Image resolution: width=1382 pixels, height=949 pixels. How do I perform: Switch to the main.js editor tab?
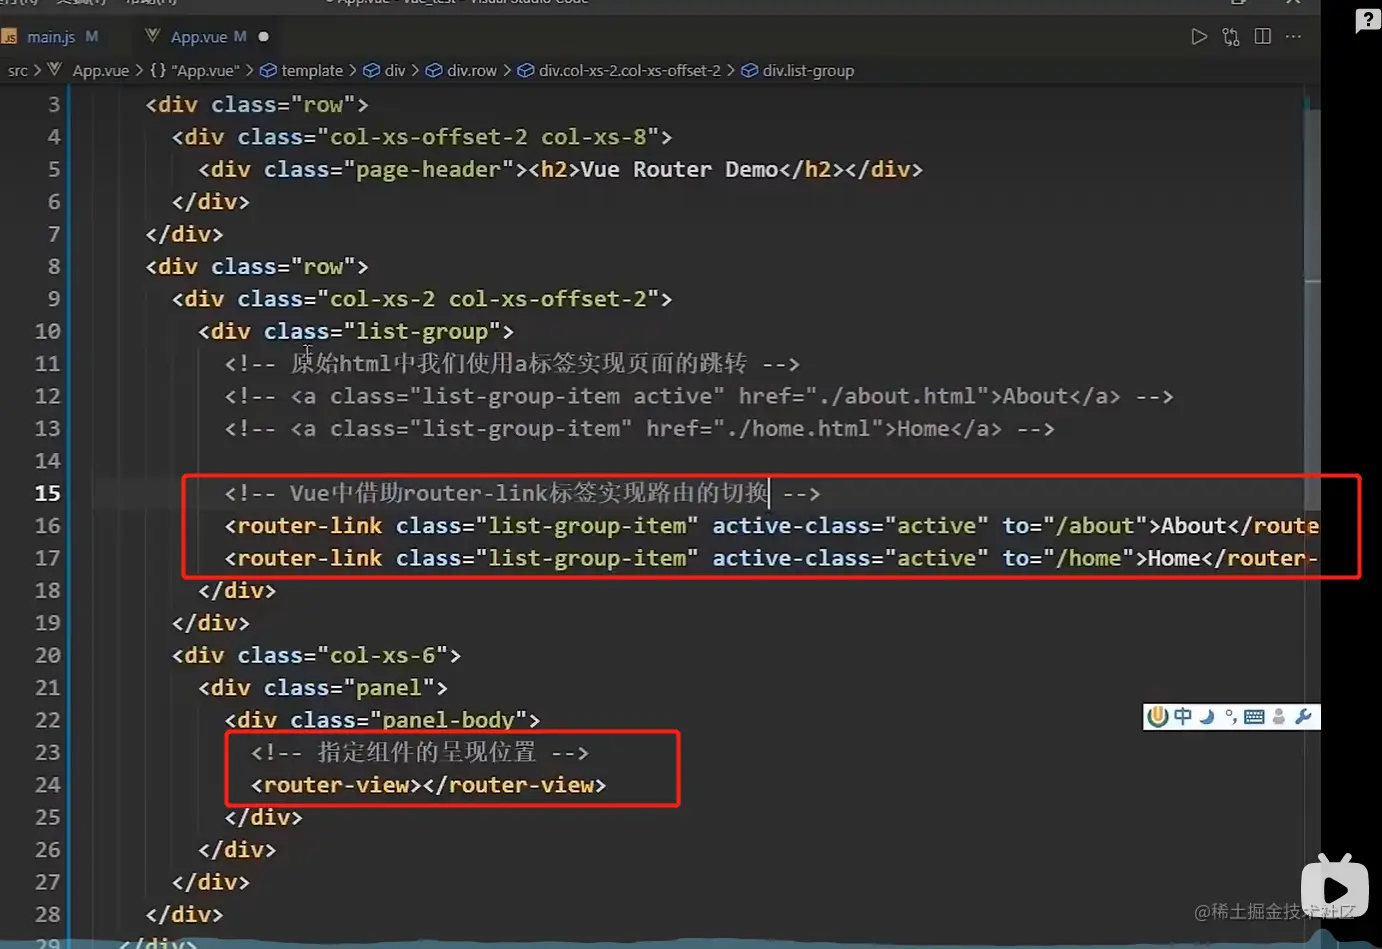(x=51, y=37)
